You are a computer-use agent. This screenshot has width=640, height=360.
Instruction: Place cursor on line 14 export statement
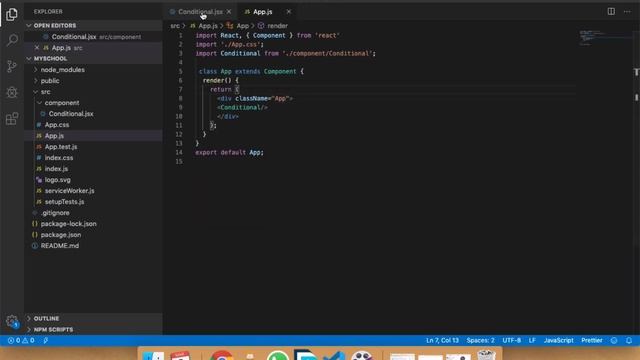click(x=229, y=152)
